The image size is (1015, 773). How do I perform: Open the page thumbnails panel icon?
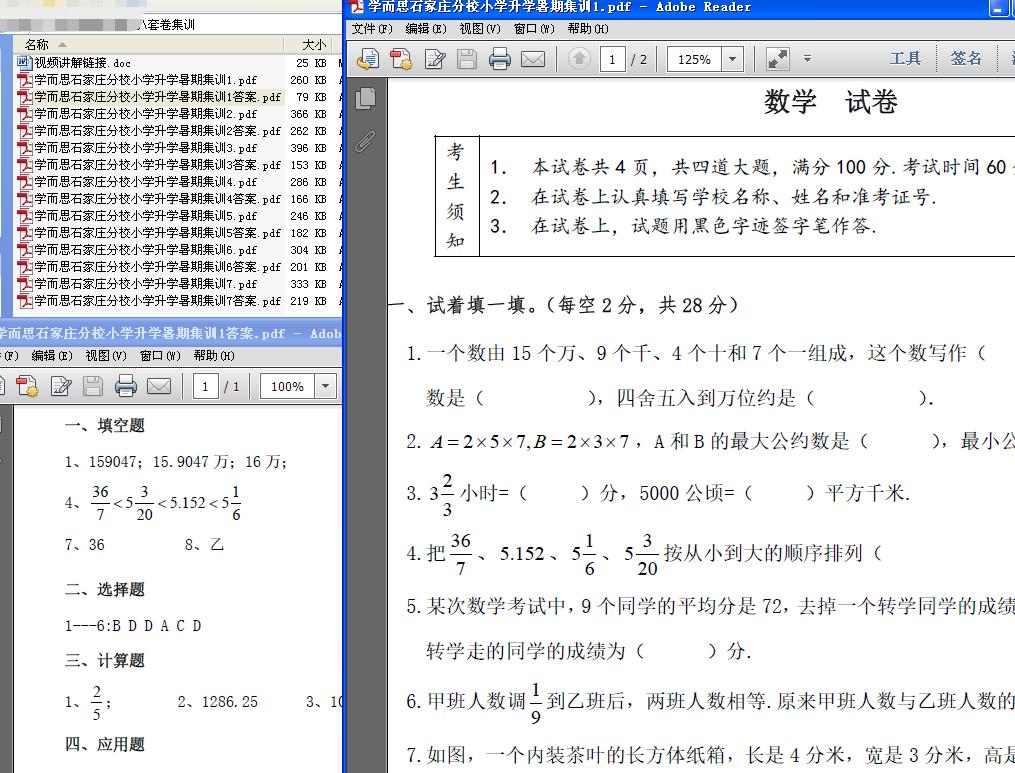366,98
